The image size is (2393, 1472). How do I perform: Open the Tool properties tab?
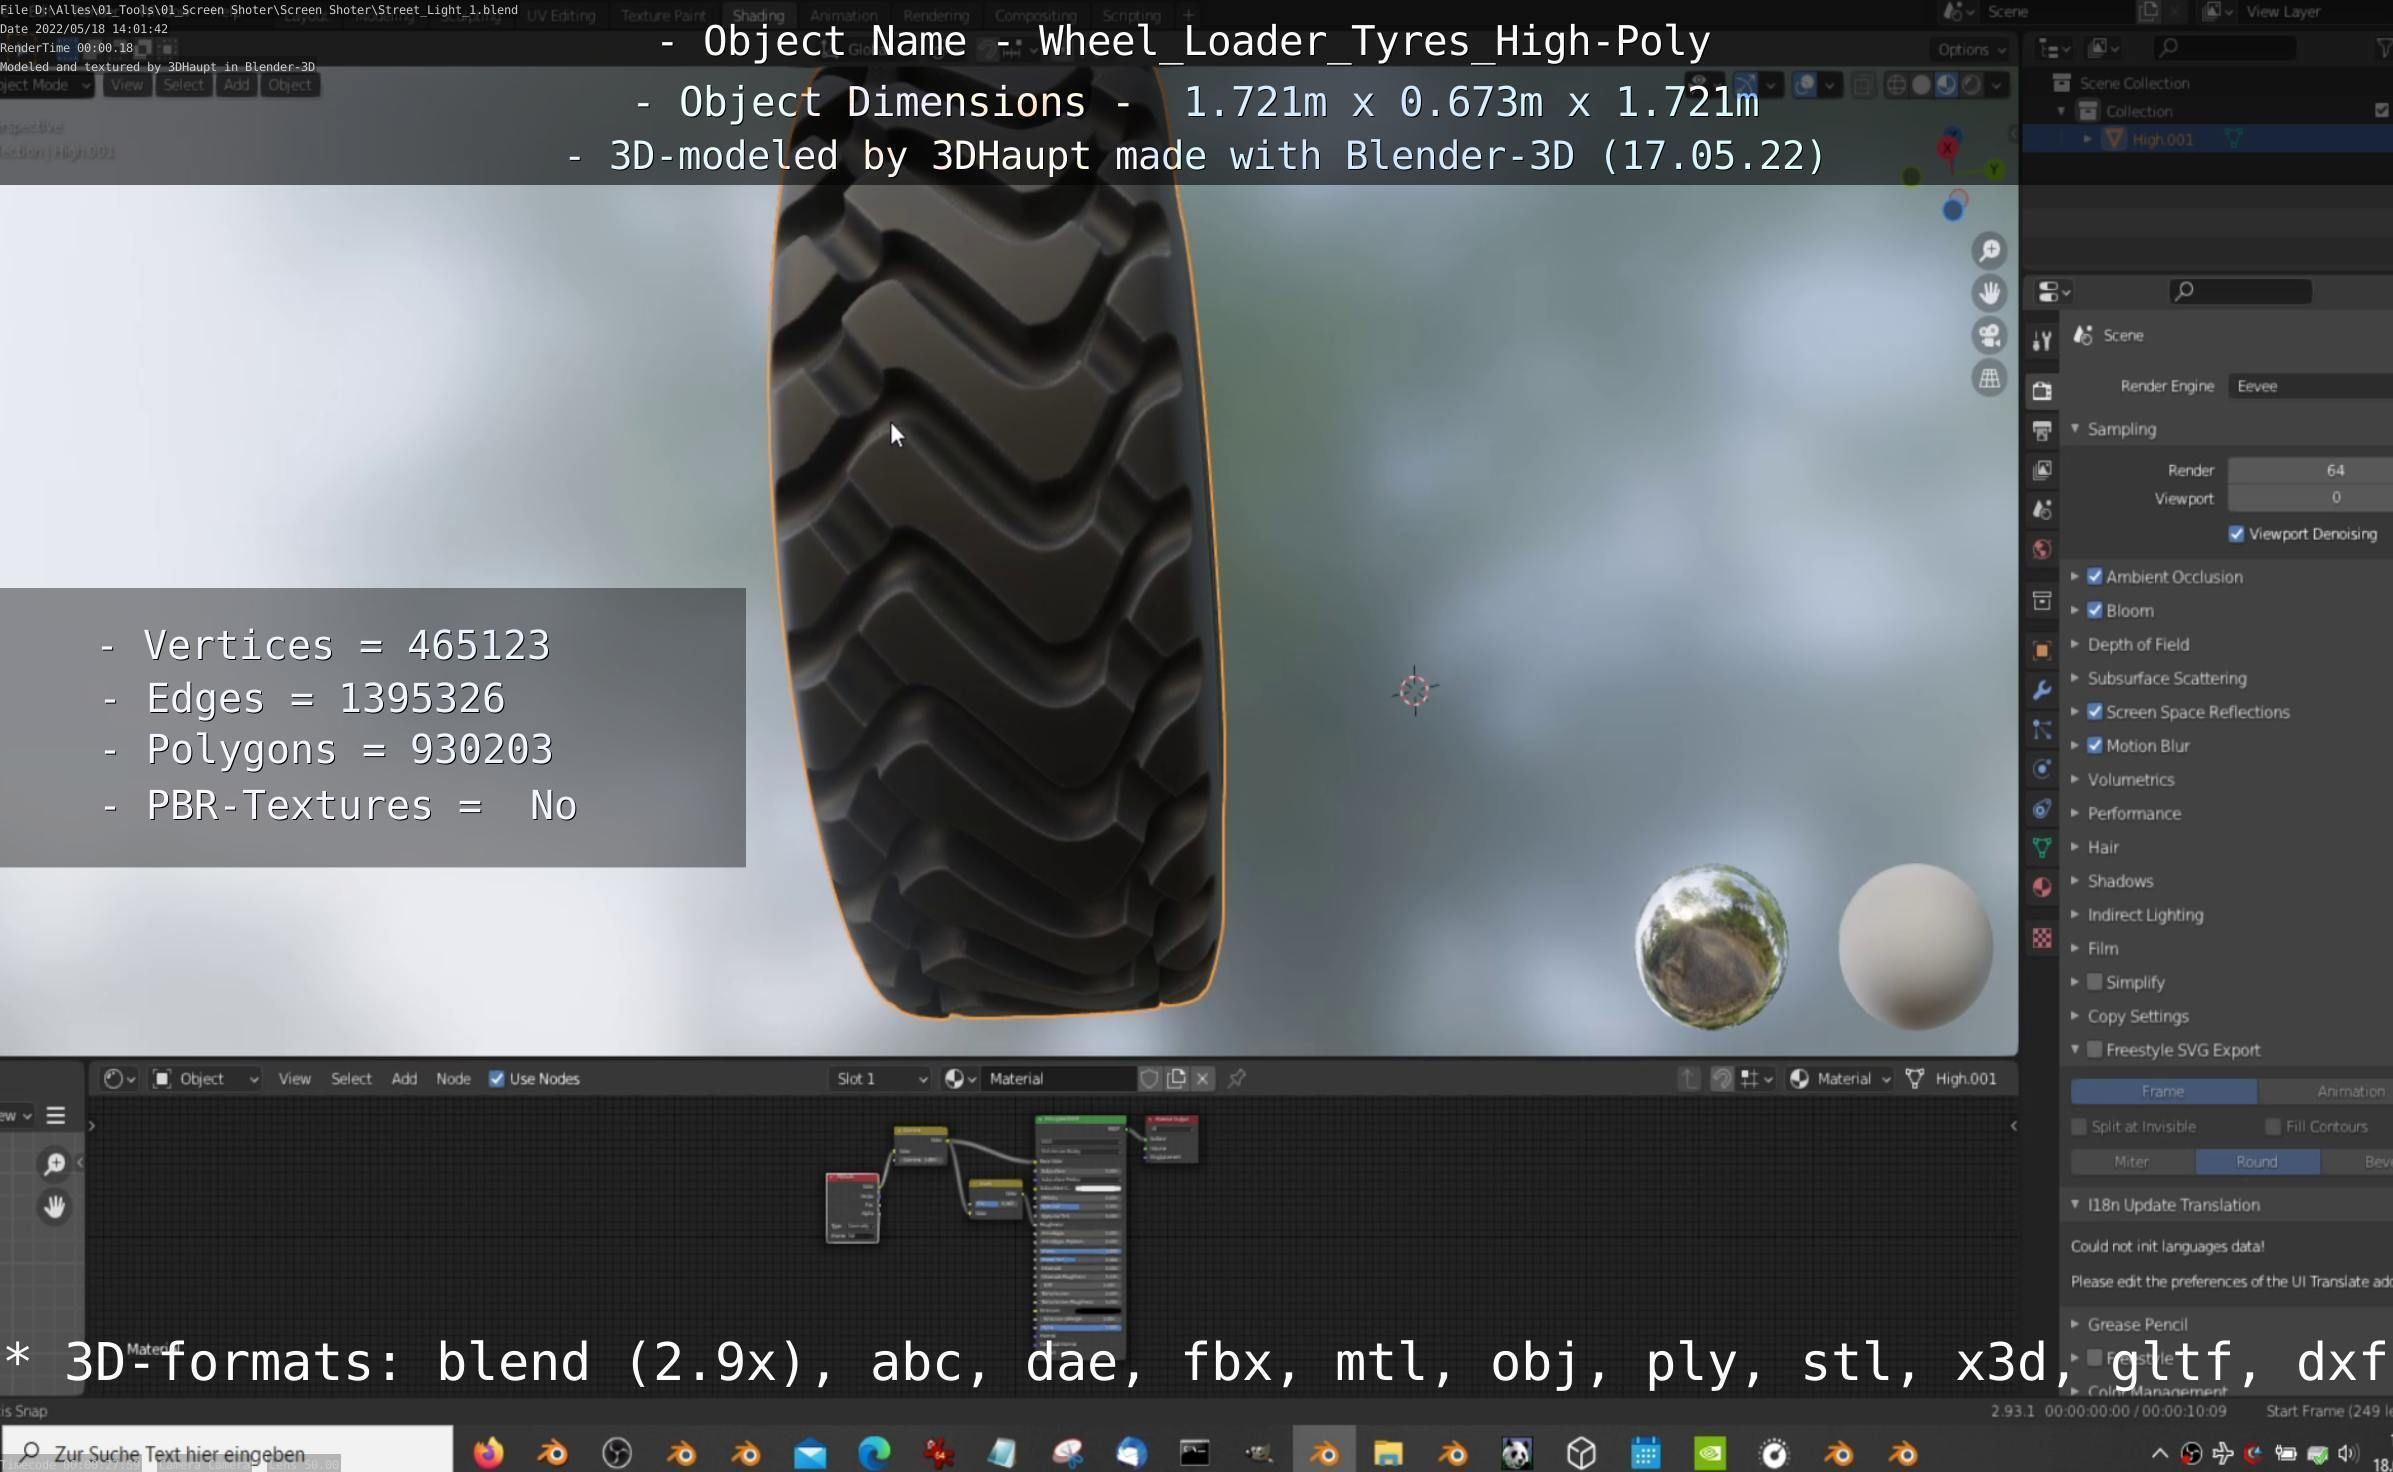coord(2042,341)
